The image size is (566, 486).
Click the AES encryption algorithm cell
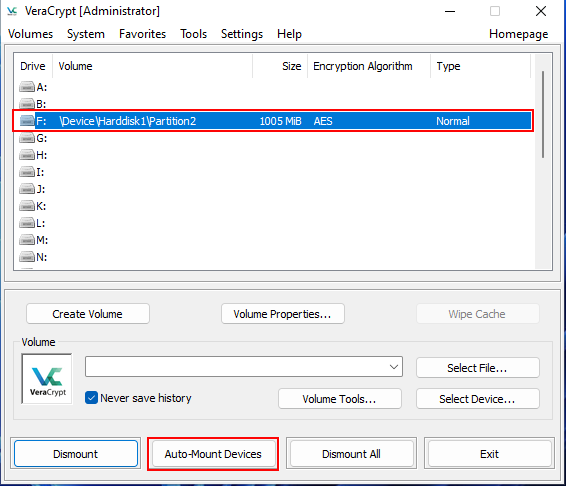click(x=323, y=121)
